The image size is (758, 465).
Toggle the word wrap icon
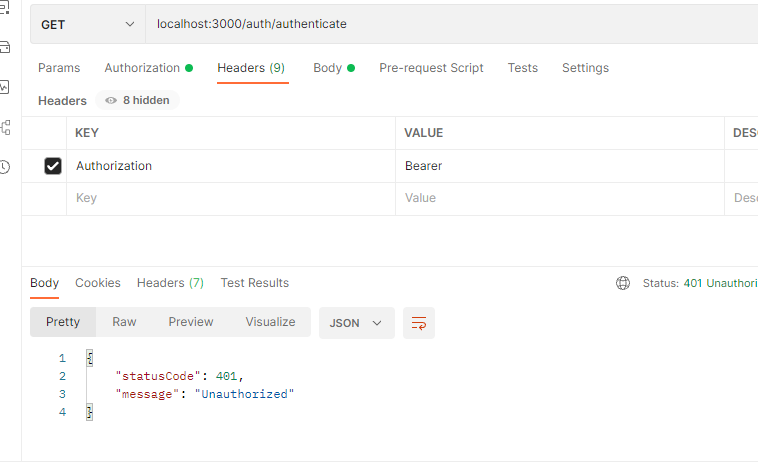point(419,323)
